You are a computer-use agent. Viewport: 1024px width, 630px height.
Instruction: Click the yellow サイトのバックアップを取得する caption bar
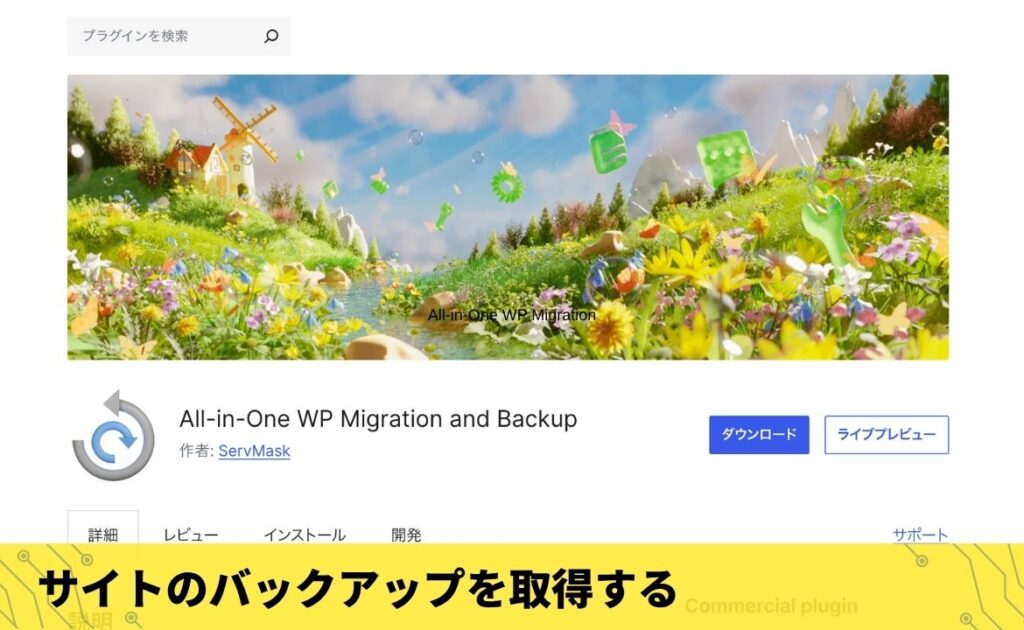[512, 587]
